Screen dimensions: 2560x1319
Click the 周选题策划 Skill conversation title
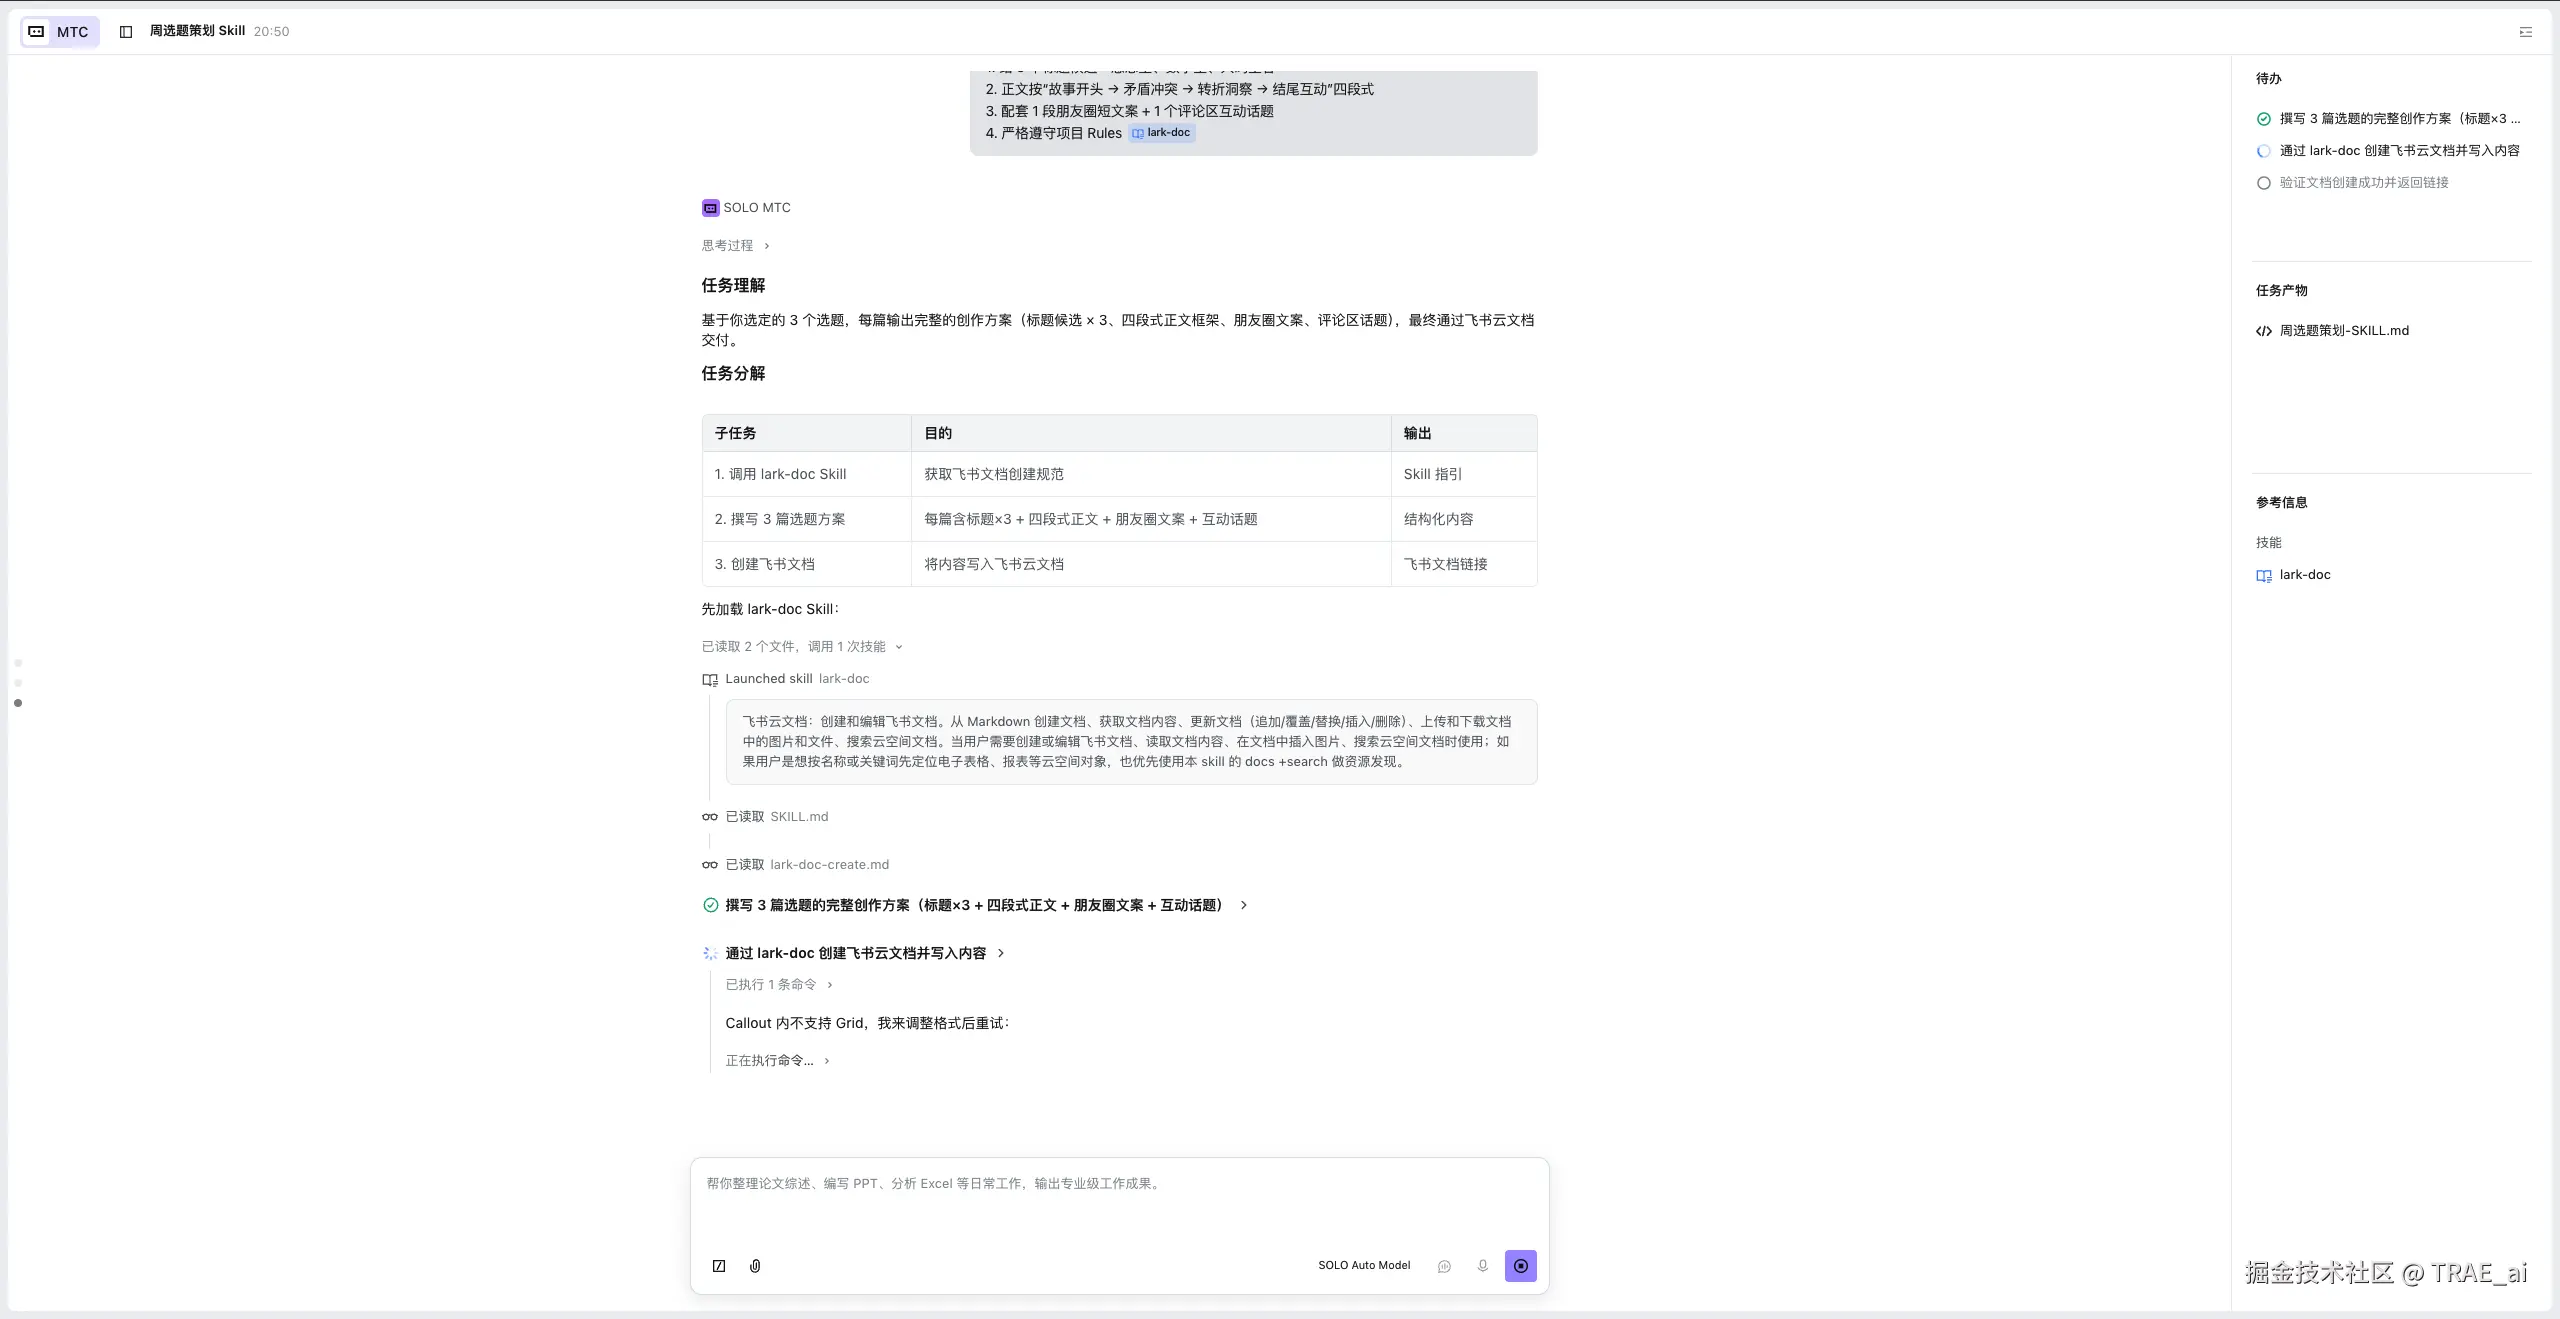click(x=197, y=31)
